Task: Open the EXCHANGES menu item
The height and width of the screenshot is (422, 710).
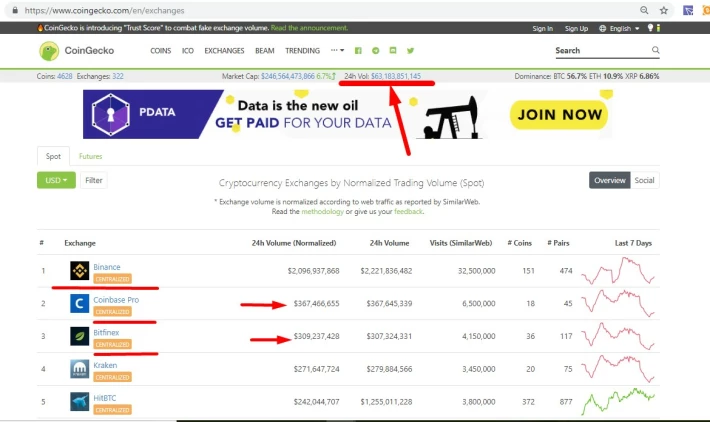Action: pyautogui.click(x=224, y=51)
